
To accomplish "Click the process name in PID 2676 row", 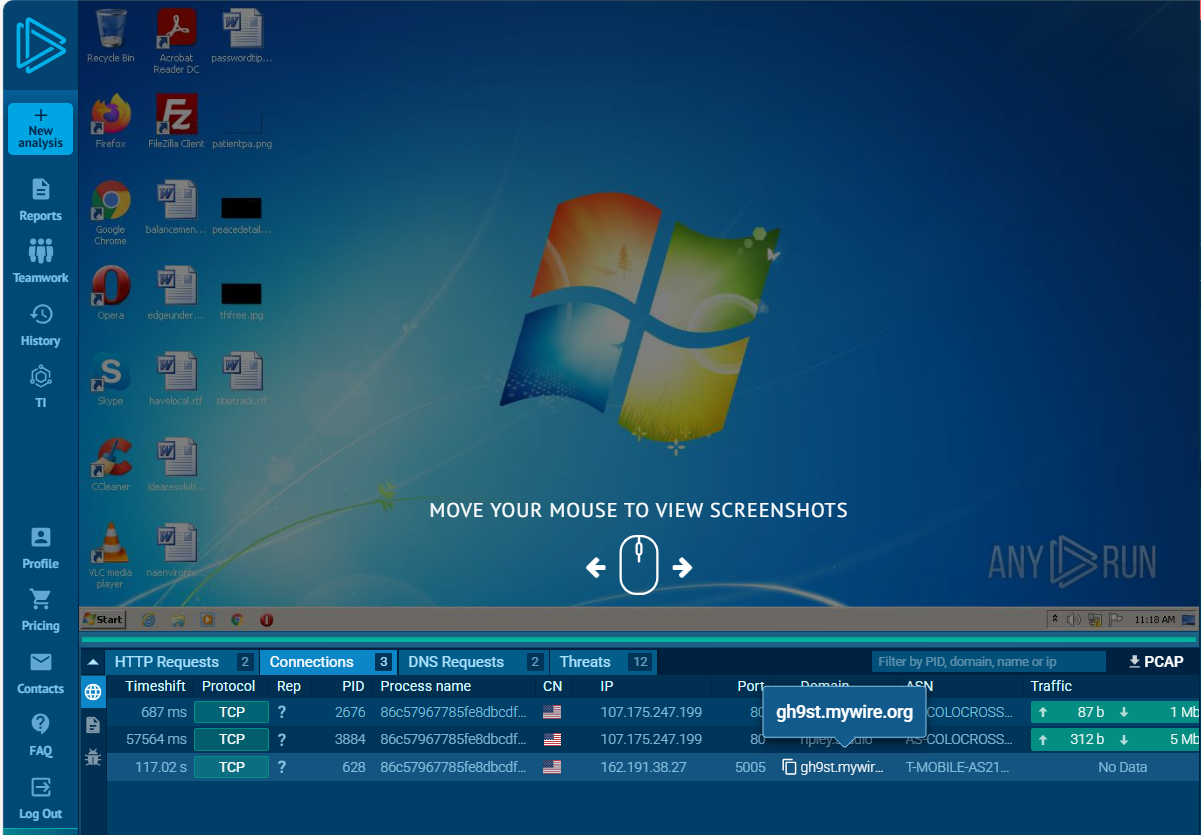I will [453, 712].
